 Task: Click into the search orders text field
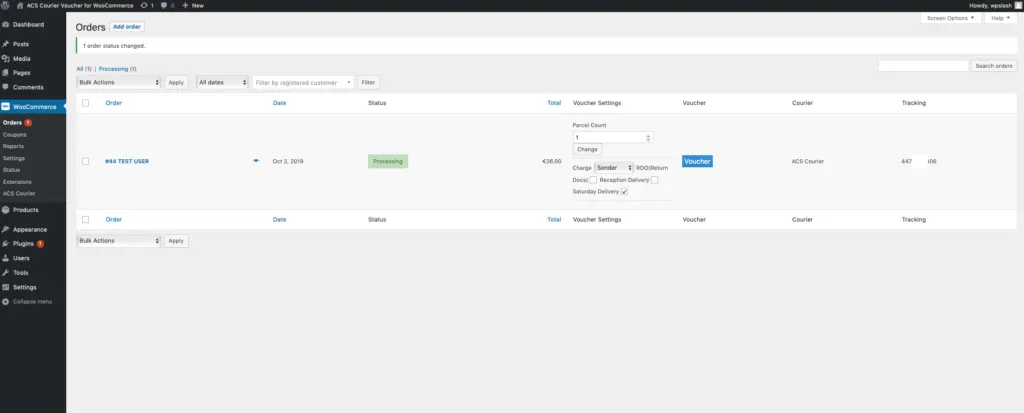coord(923,66)
